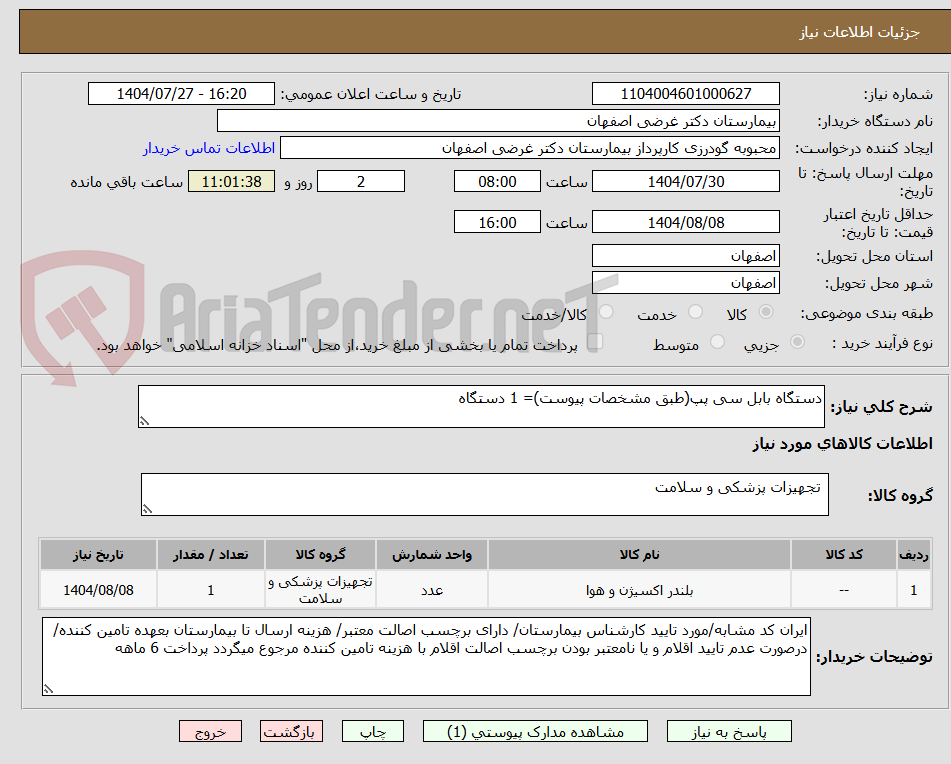The height and width of the screenshot is (764, 951).
Task: Select the خدمت radio option
Action: pyautogui.click(x=697, y=312)
